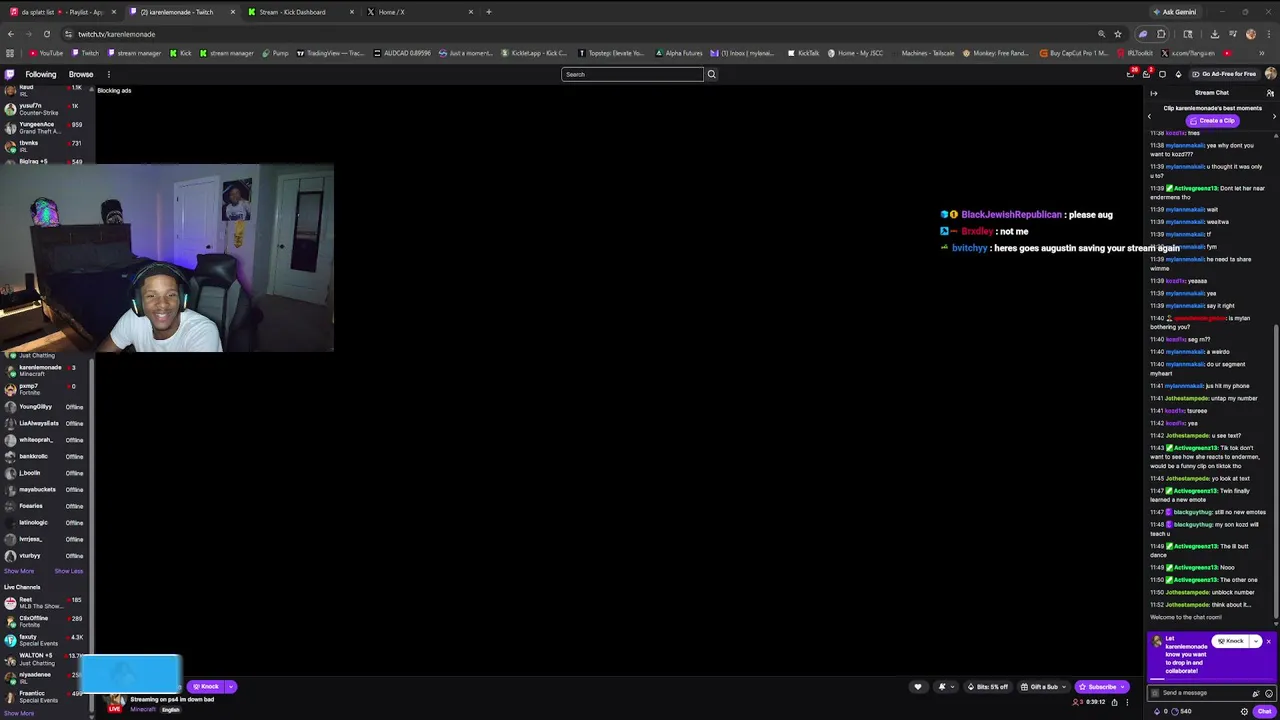1280x720 pixels.
Task: Click the Minecraft category link under stream
Action: point(143,709)
